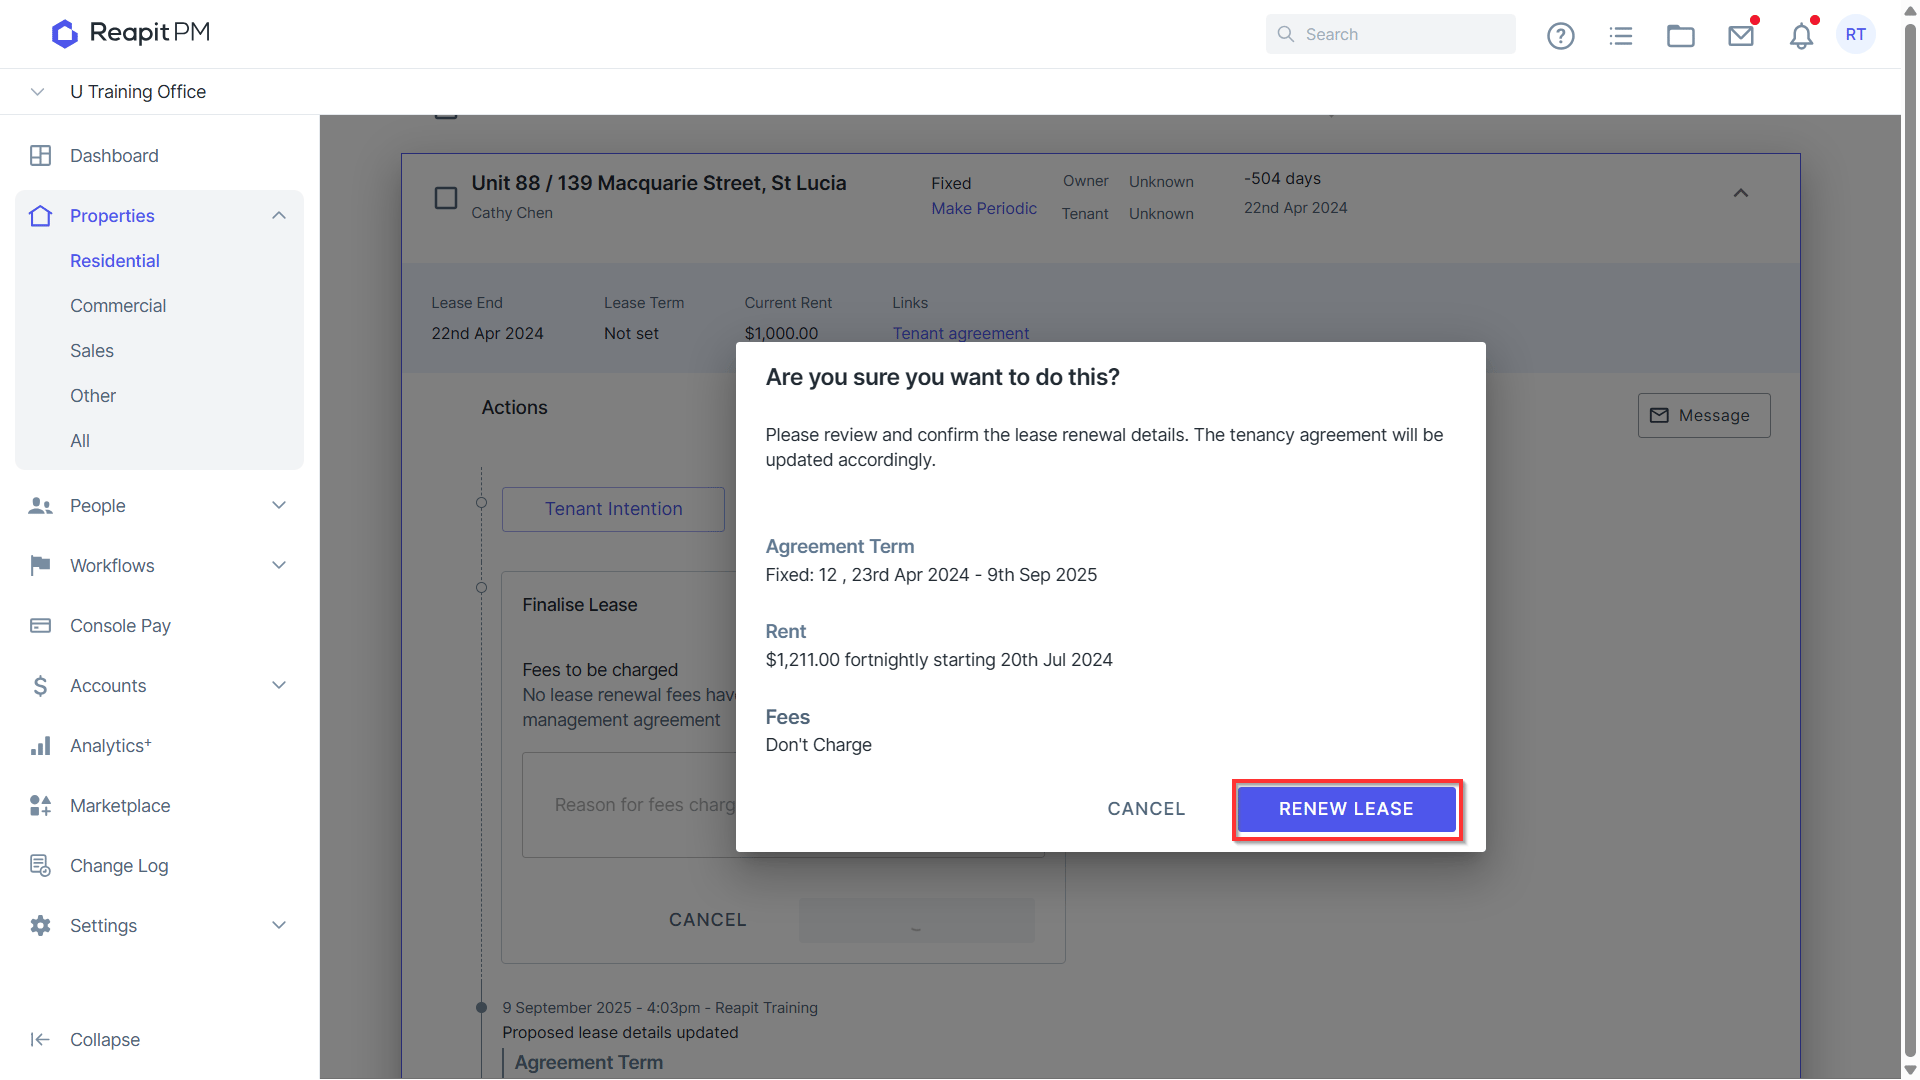Viewport: 1920px width, 1080px height.
Task: Open the U Training Office dropdown
Action: pyautogui.click(x=37, y=91)
